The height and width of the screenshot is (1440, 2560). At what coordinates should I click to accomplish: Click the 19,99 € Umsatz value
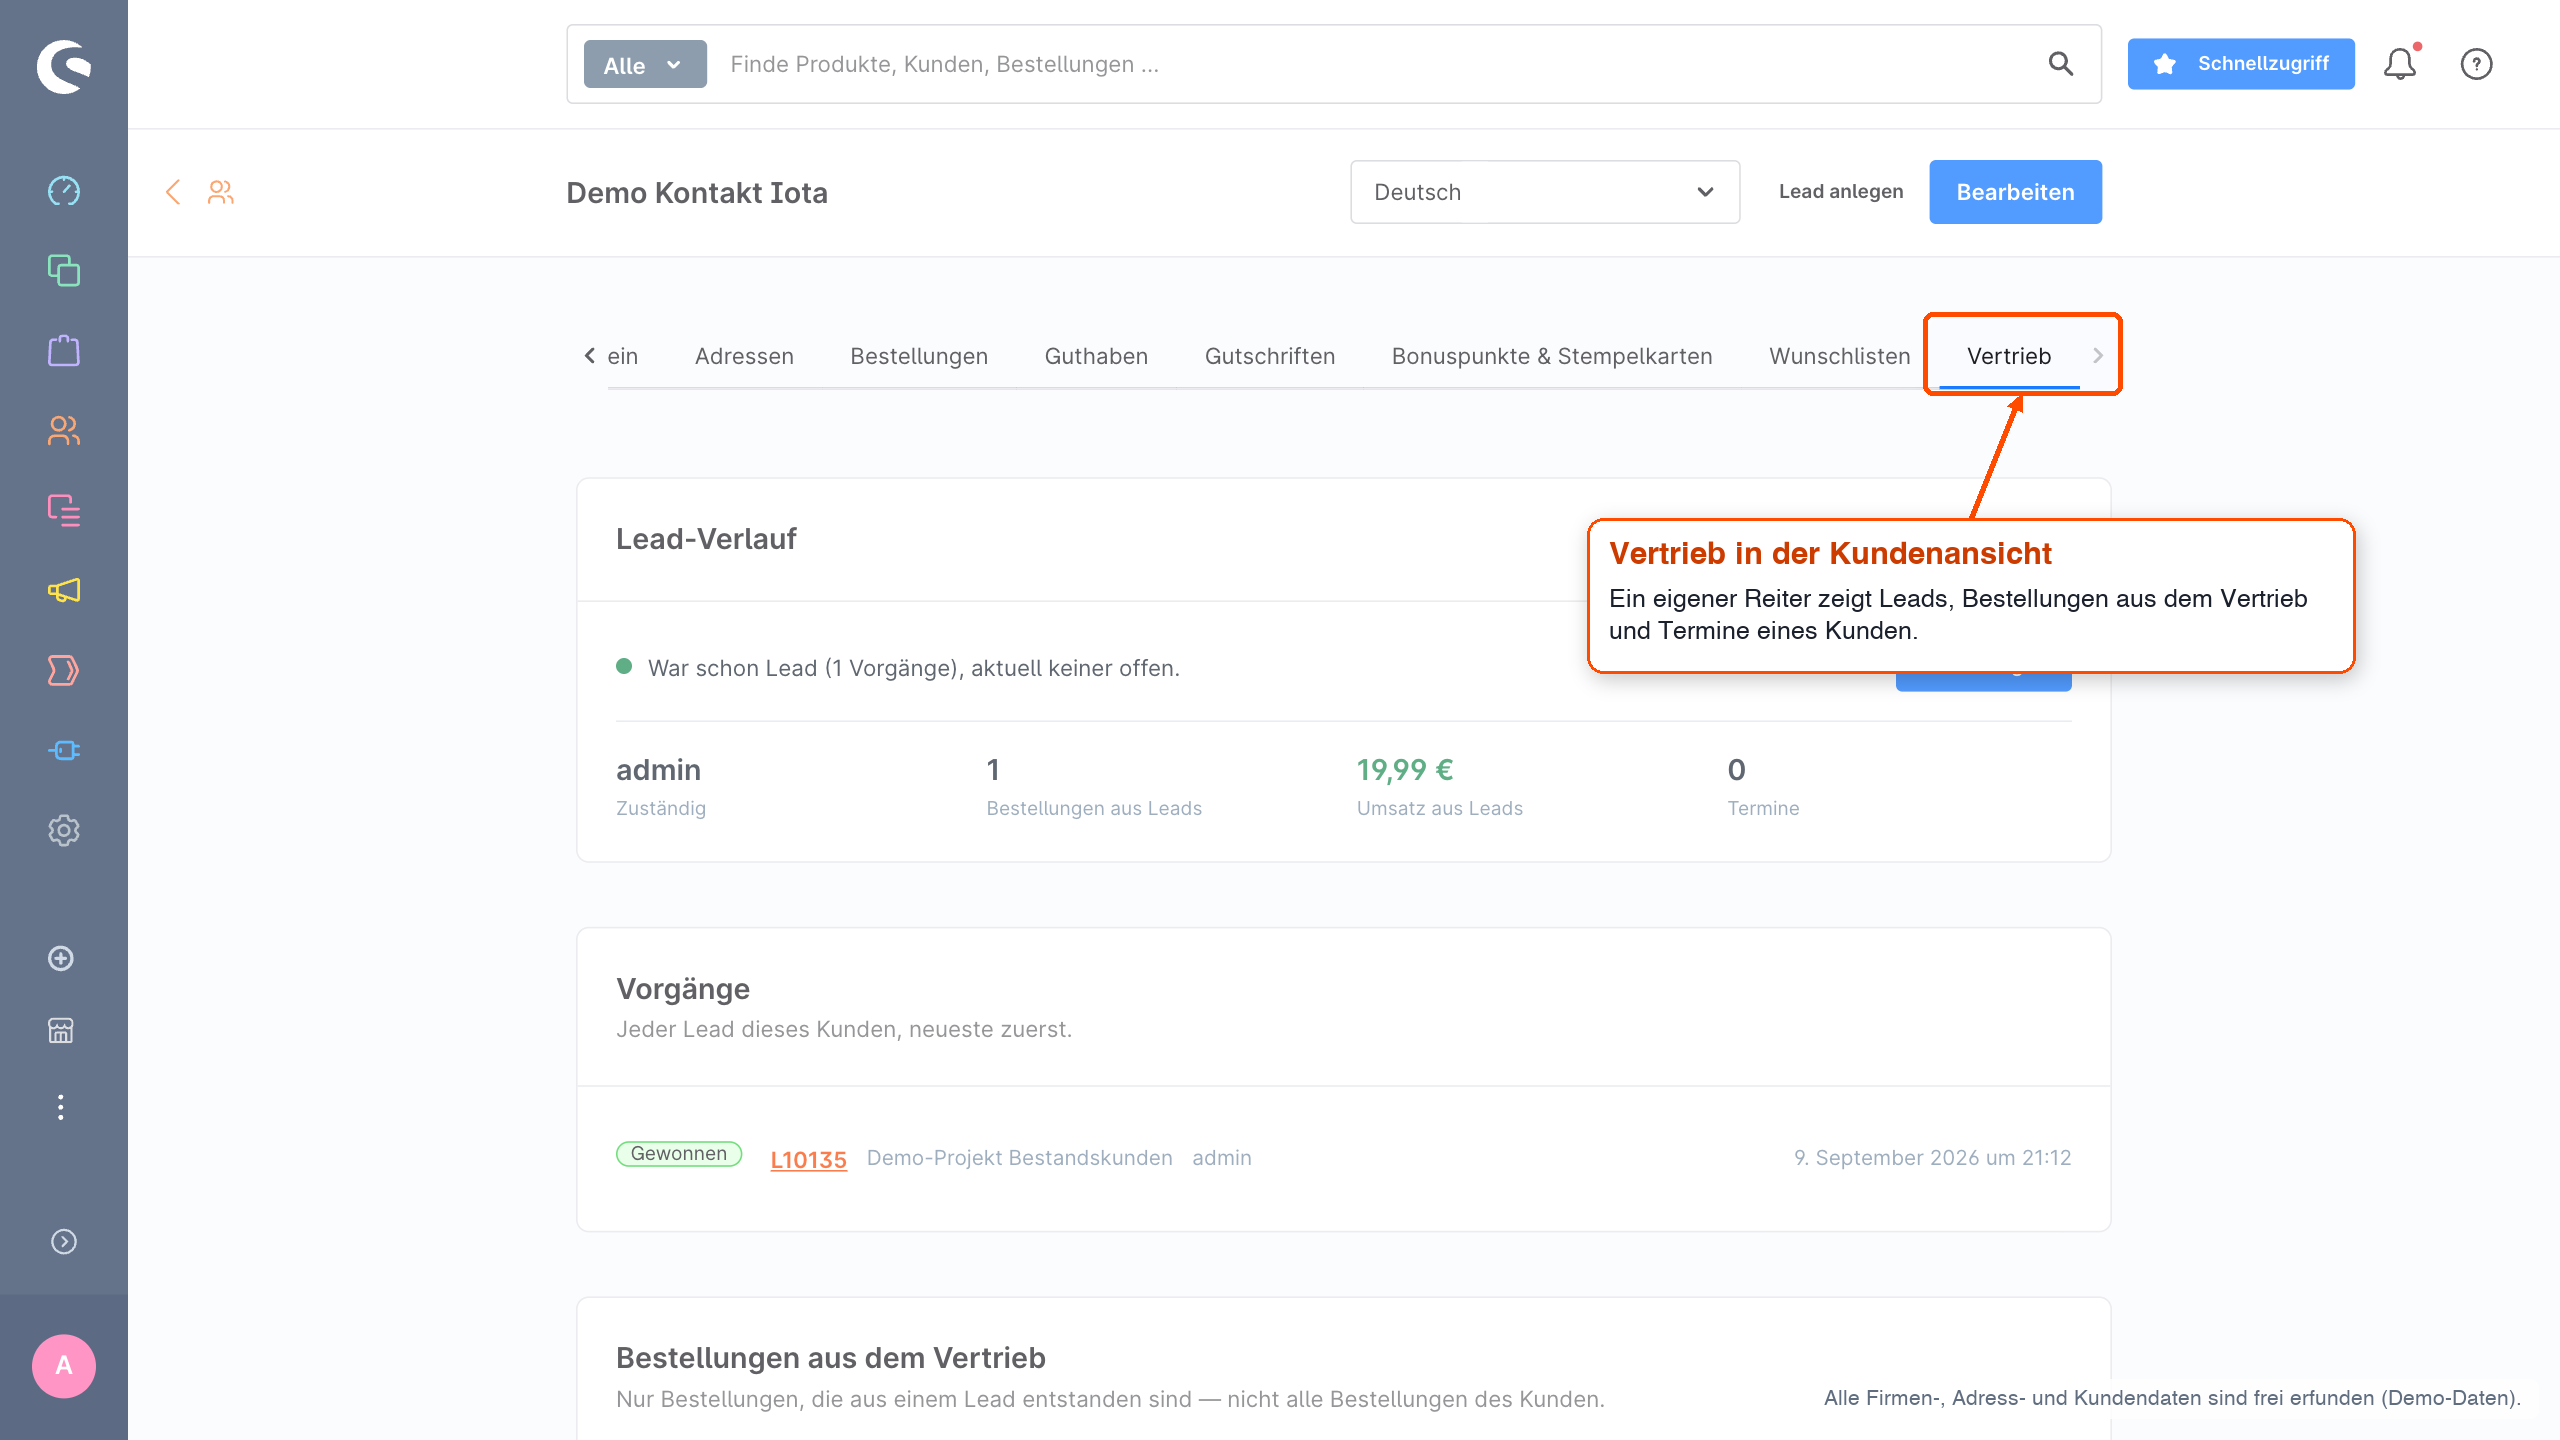(x=1405, y=770)
